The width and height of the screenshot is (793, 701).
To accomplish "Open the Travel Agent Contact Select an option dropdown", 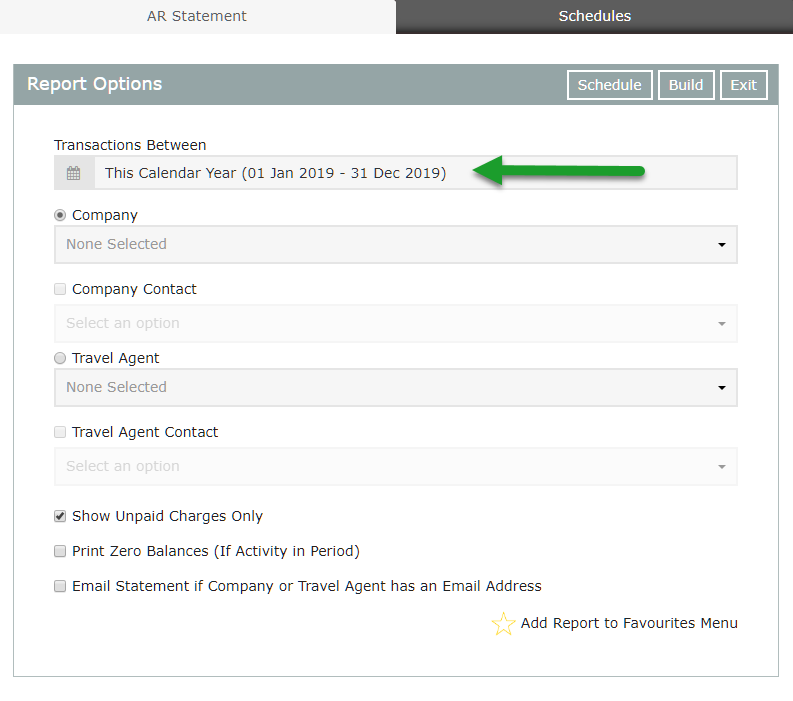I will click(395, 466).
